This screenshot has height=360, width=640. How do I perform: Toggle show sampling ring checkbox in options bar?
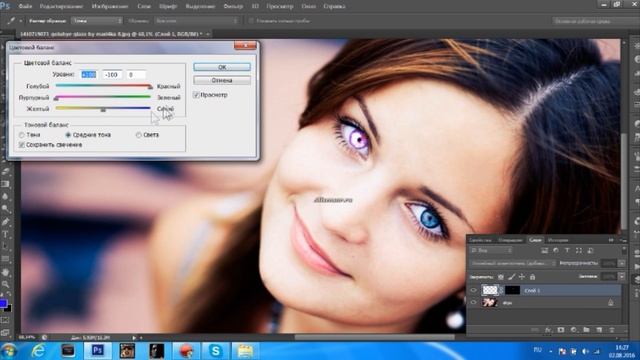tap(251, 20)
